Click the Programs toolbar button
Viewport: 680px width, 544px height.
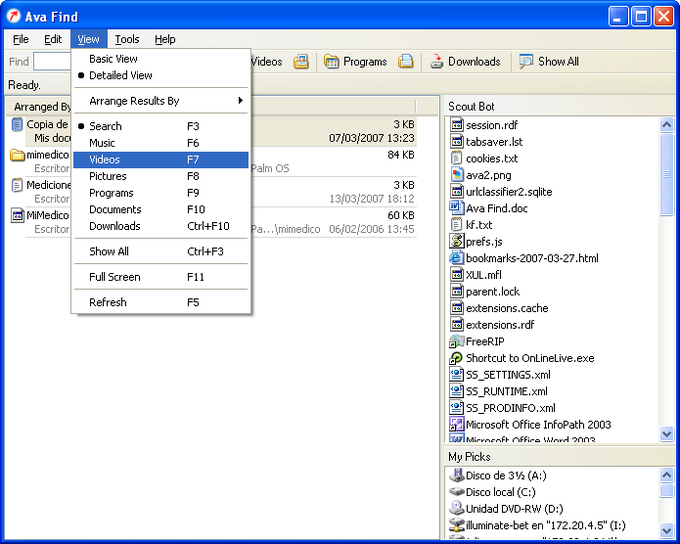(356, 62)
